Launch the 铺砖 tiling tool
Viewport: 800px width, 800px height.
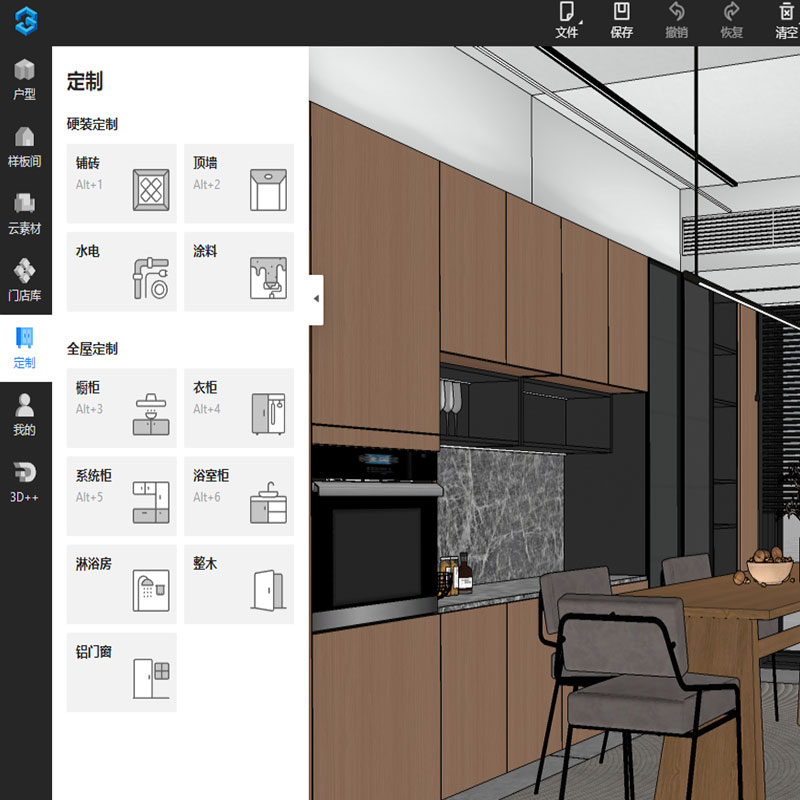121,183
